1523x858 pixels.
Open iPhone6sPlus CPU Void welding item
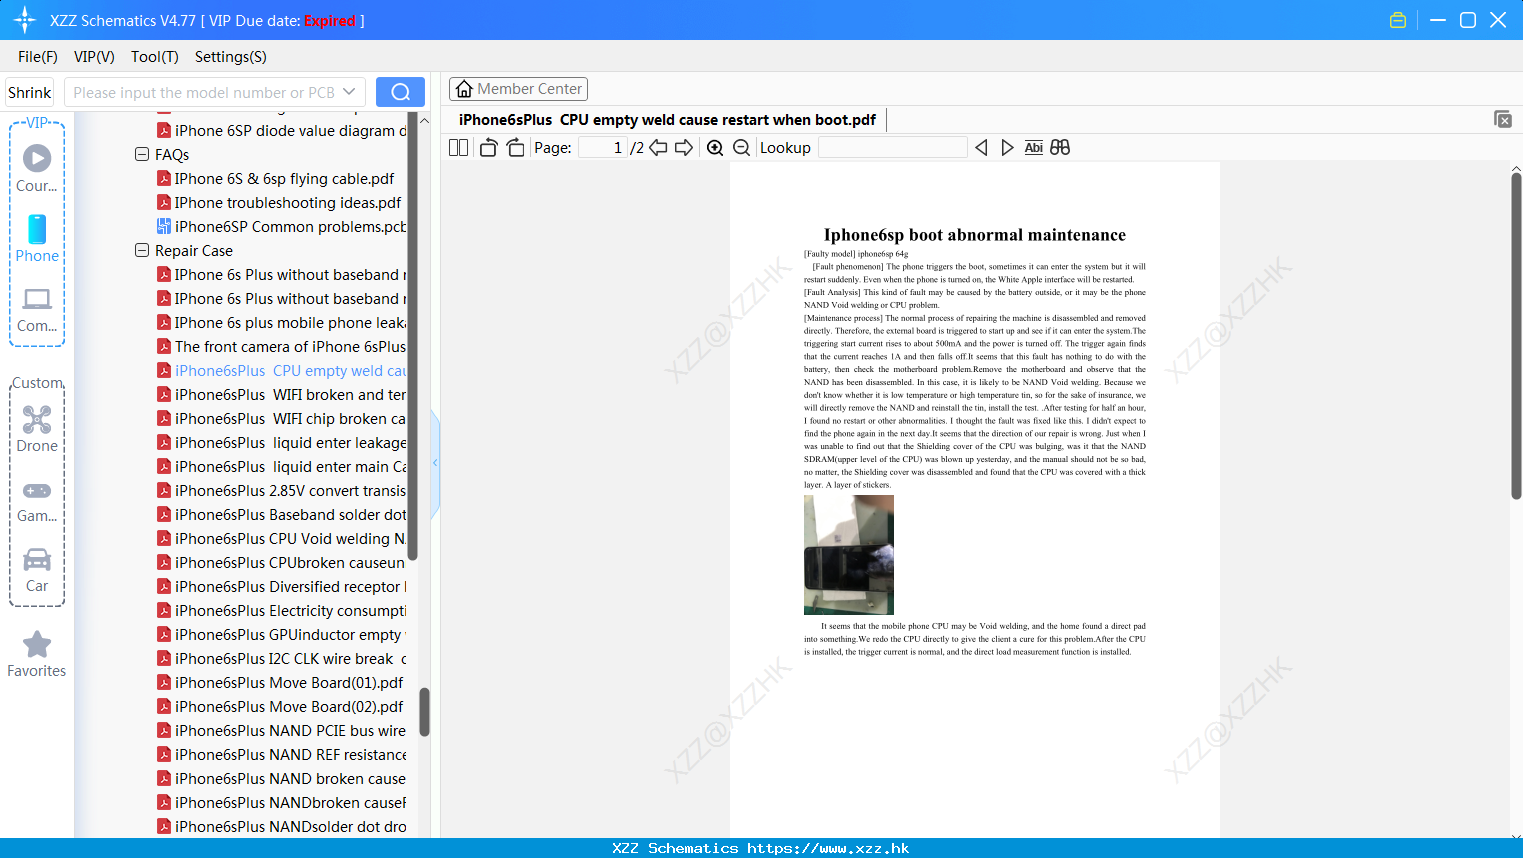coord(282,539)
